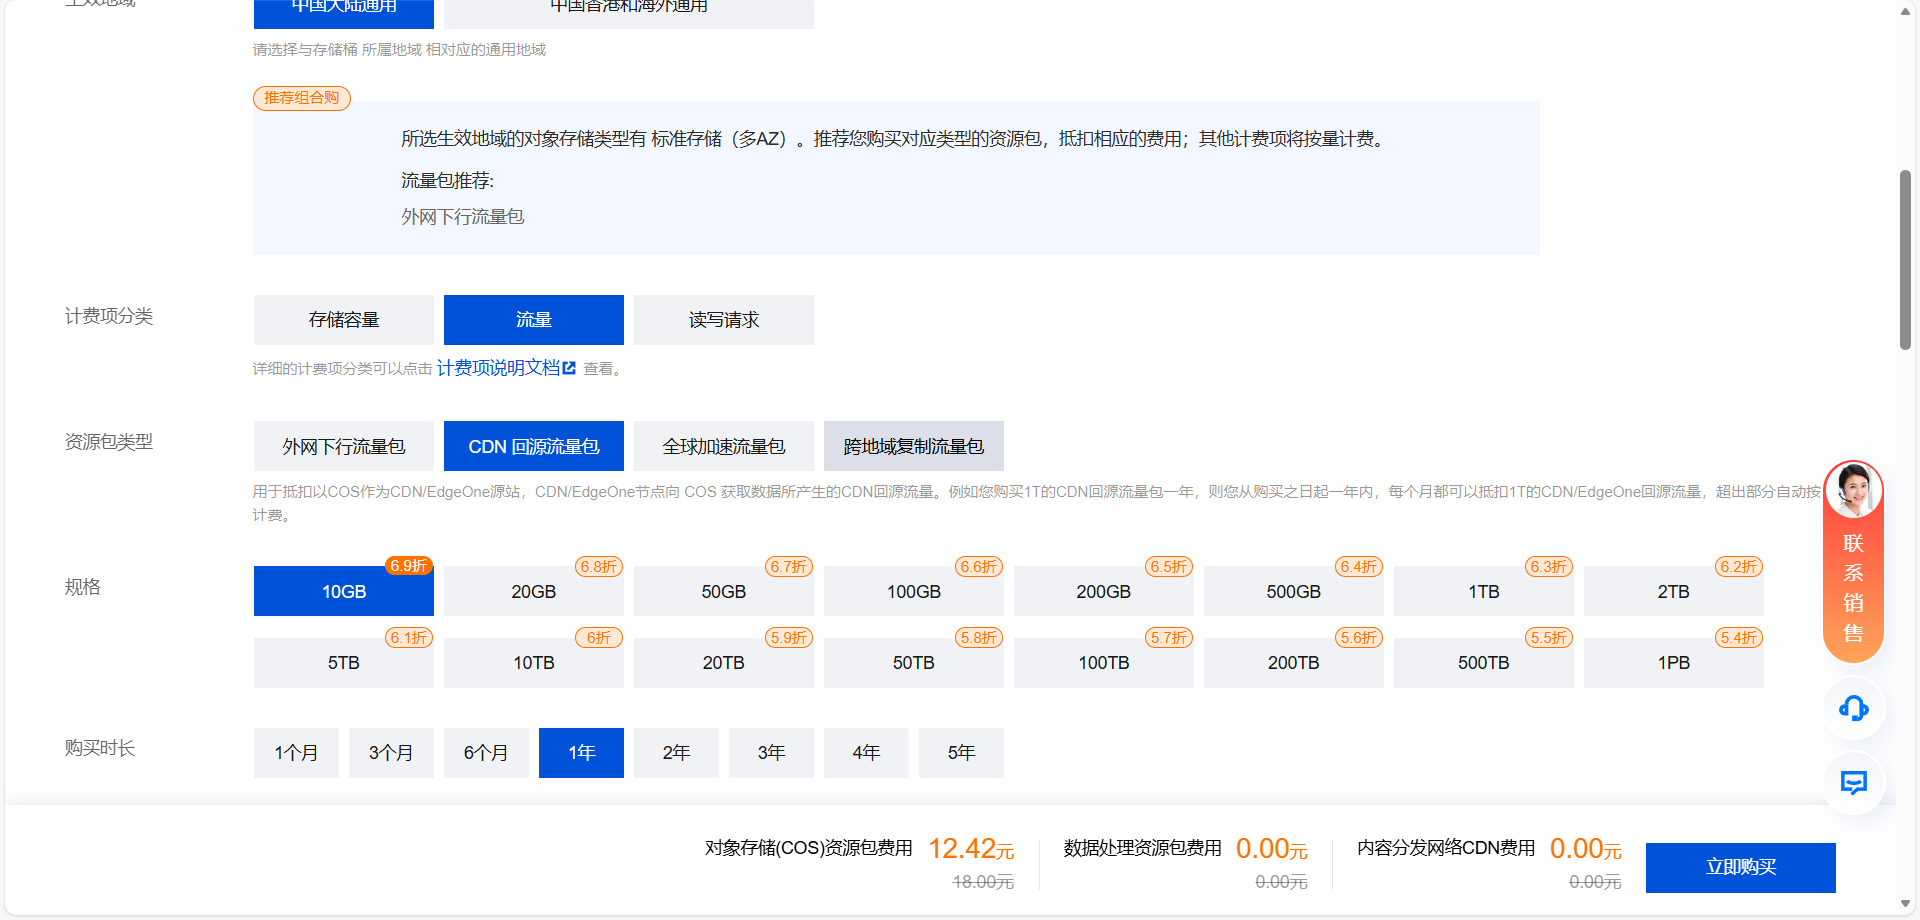Choose the 100GB specification option
Viewport: 1920px width, 920px height.
913,591
